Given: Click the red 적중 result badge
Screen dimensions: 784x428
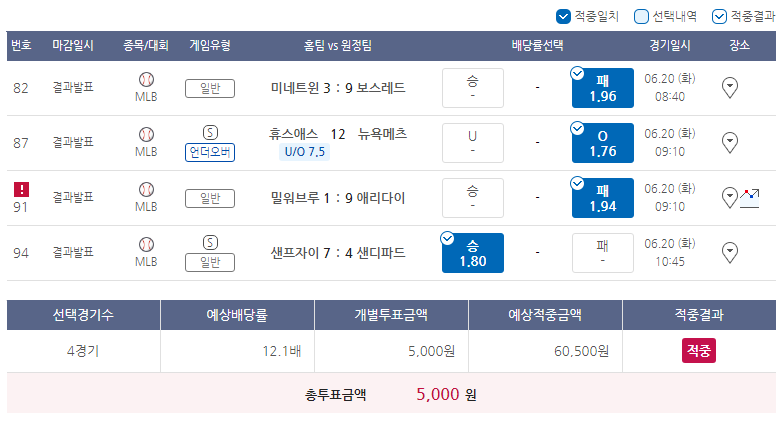Looking at the screenshot, I should tap(698, 350).
